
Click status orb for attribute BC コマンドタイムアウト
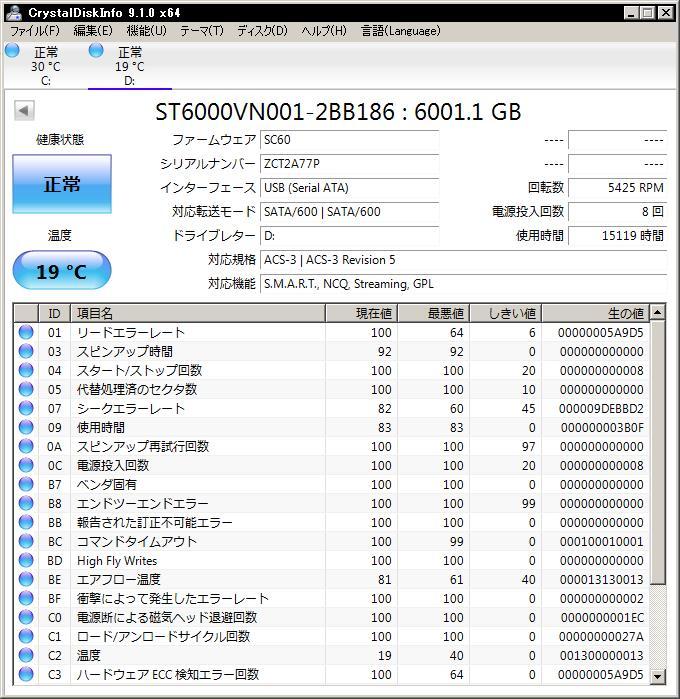coord(26,541)
